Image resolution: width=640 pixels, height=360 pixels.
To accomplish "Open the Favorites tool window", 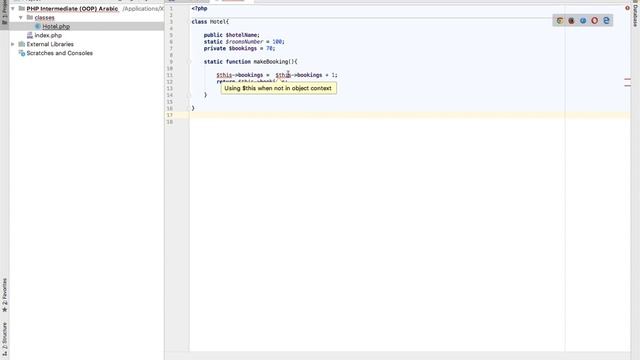I will pos(4,295).
